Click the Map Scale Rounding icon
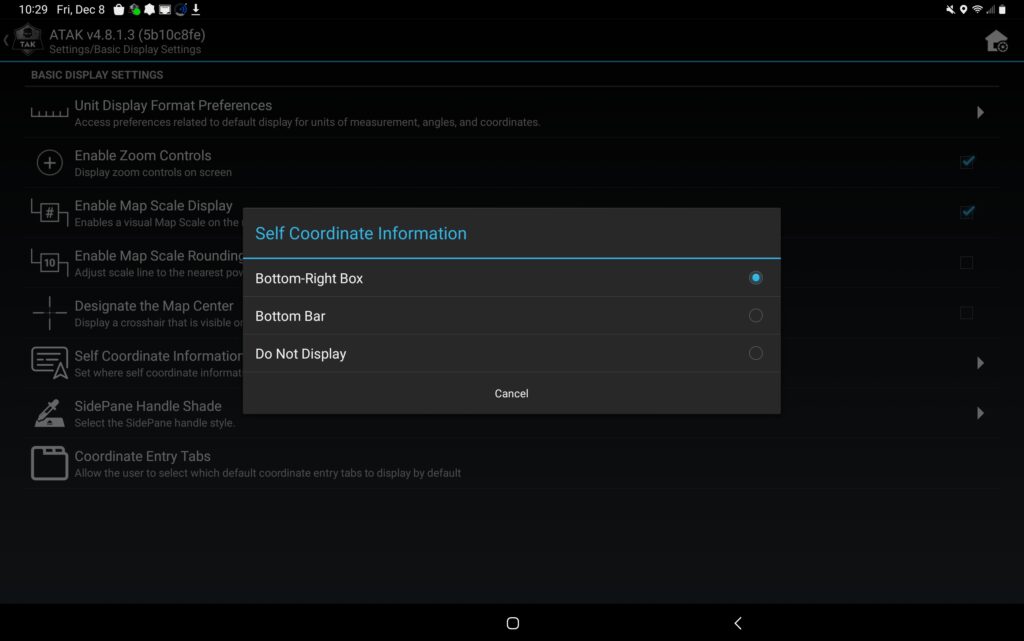Image resolution: width=1024 pixels, height=641 pixels. click(48, 262)
